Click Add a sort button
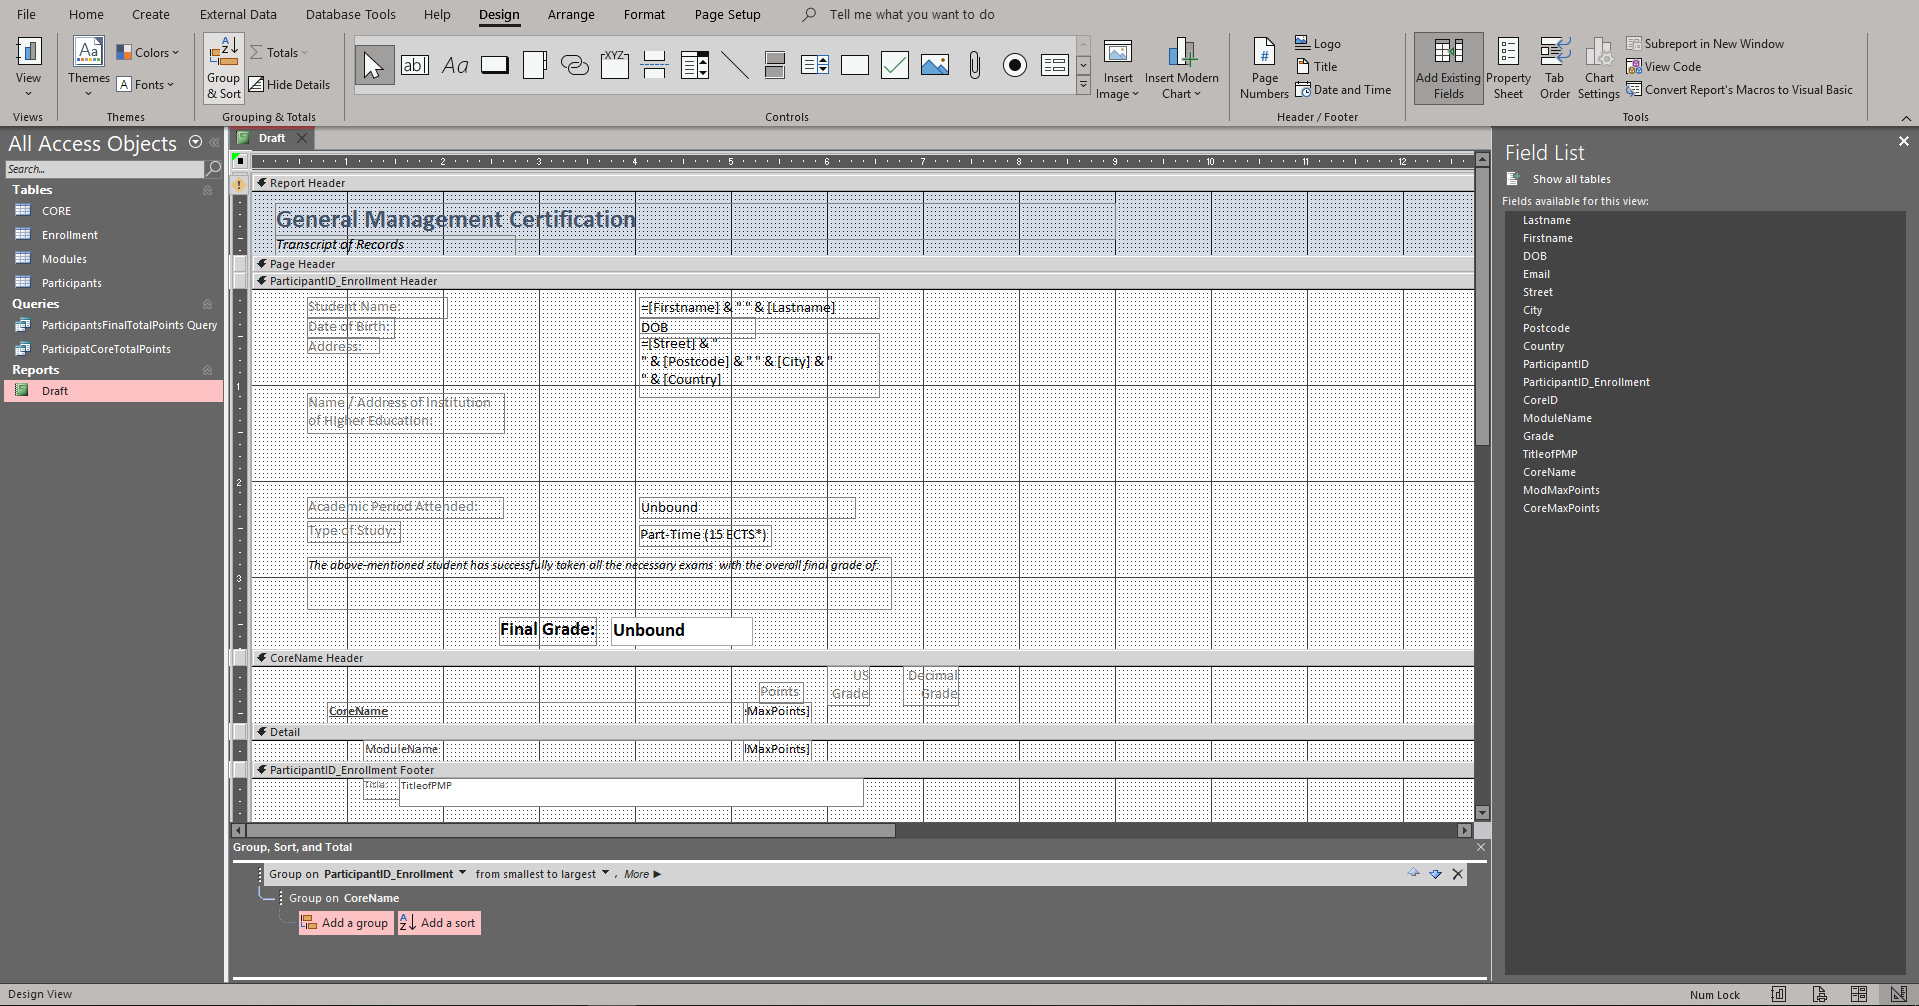Image resolution: width=1919 pixels, height=1006 pixels. point(439,923)
